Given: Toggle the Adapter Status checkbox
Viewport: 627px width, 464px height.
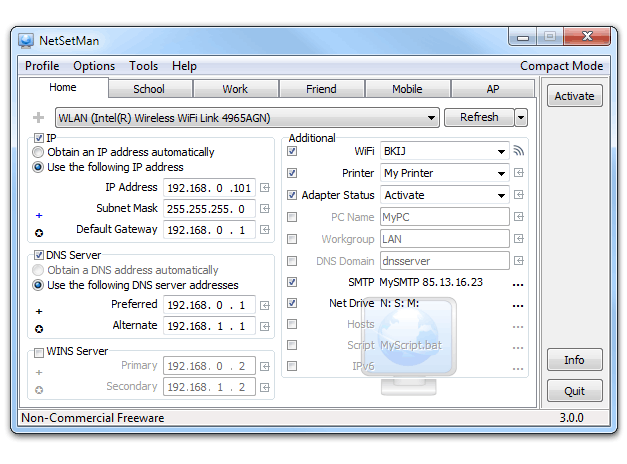Looking at the screenshot, I should click(292, 195).
